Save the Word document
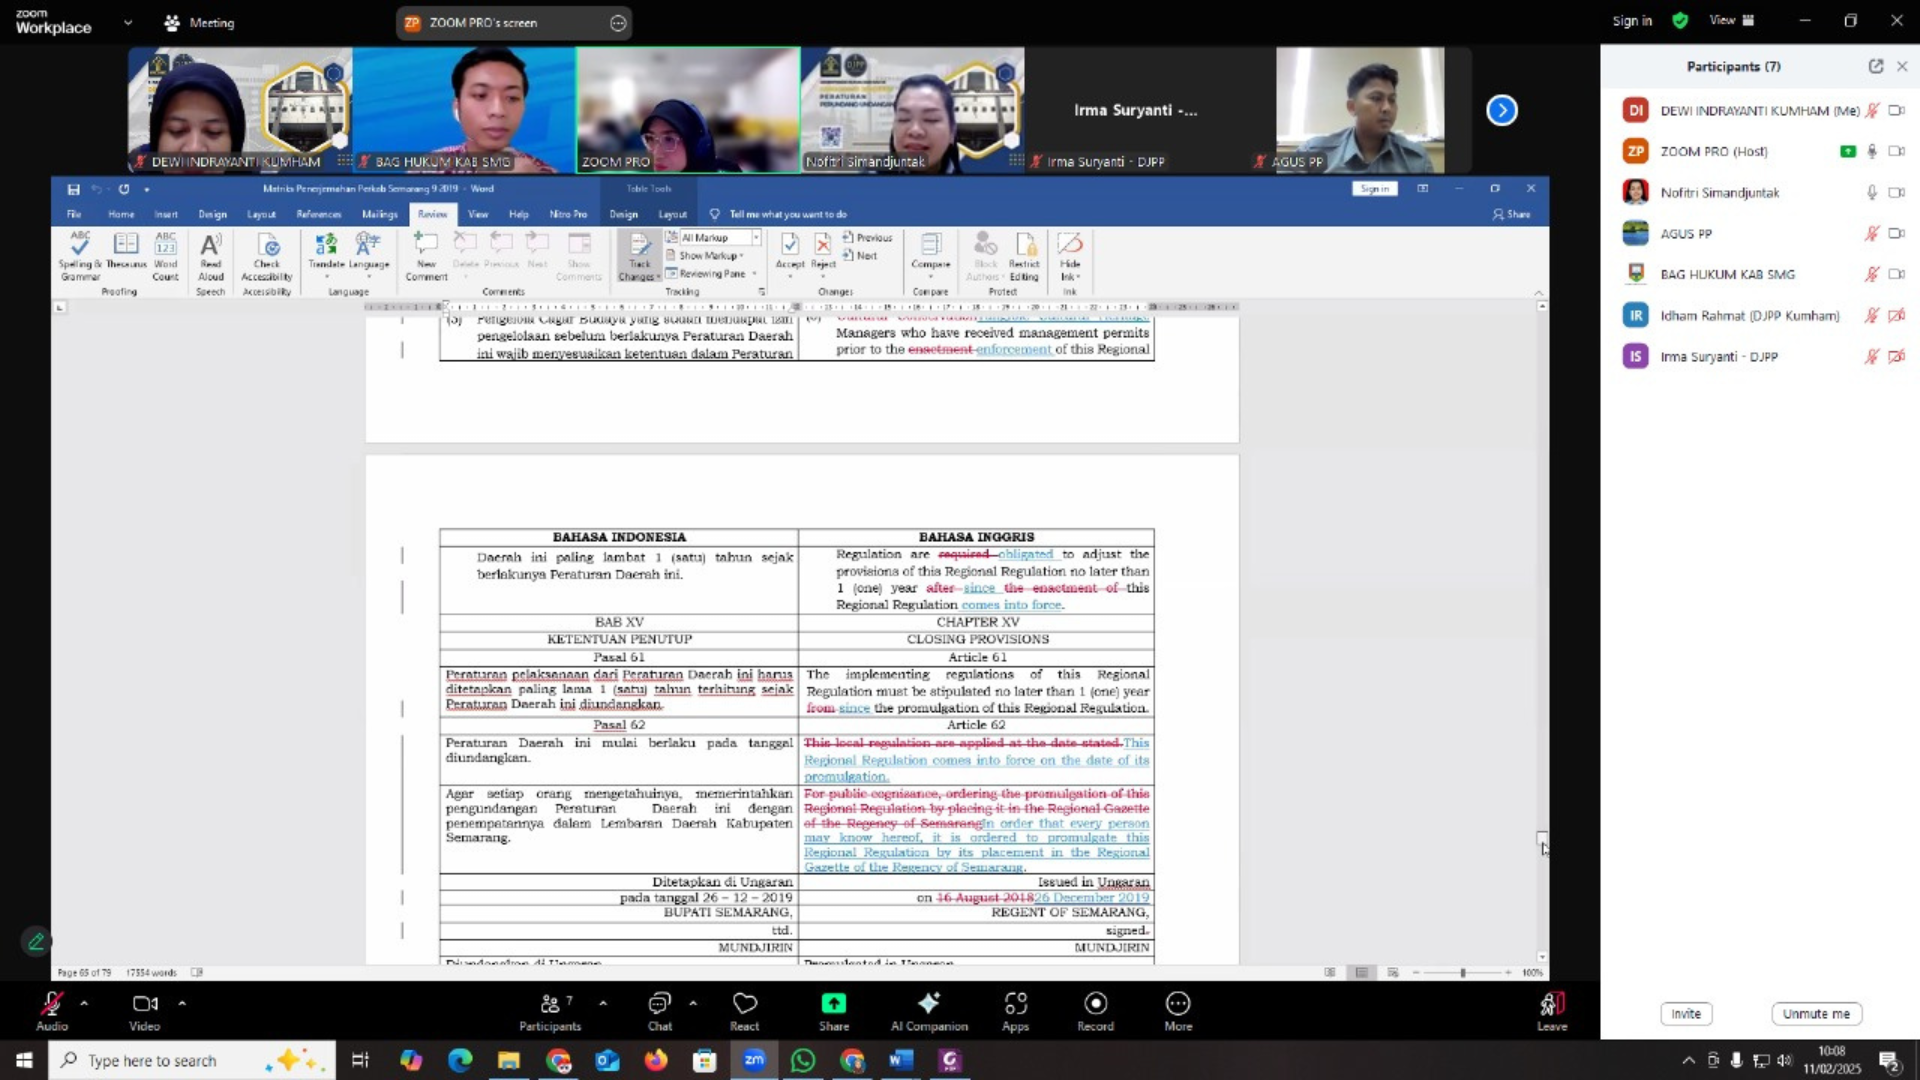Image resolution: width=1920 pixels, height=1080 pixels. 73,189
